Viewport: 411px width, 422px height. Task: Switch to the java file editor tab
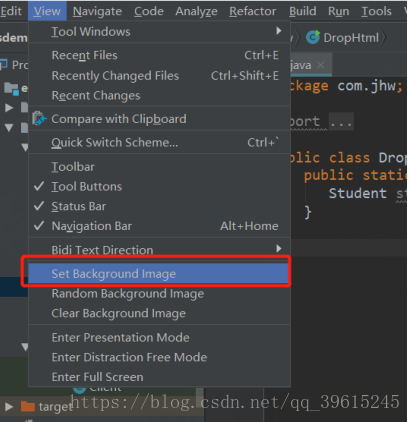[311, 65]
